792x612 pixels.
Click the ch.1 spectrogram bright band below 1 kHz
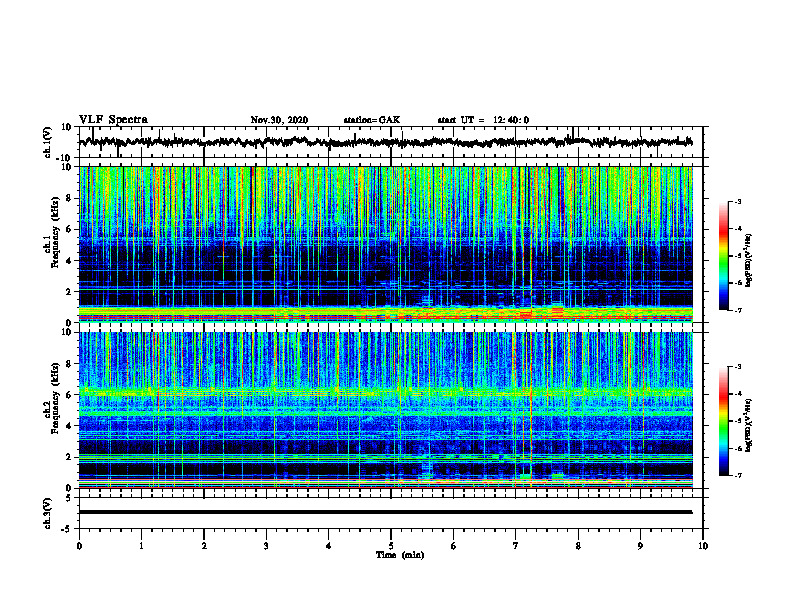click(386, 313)
